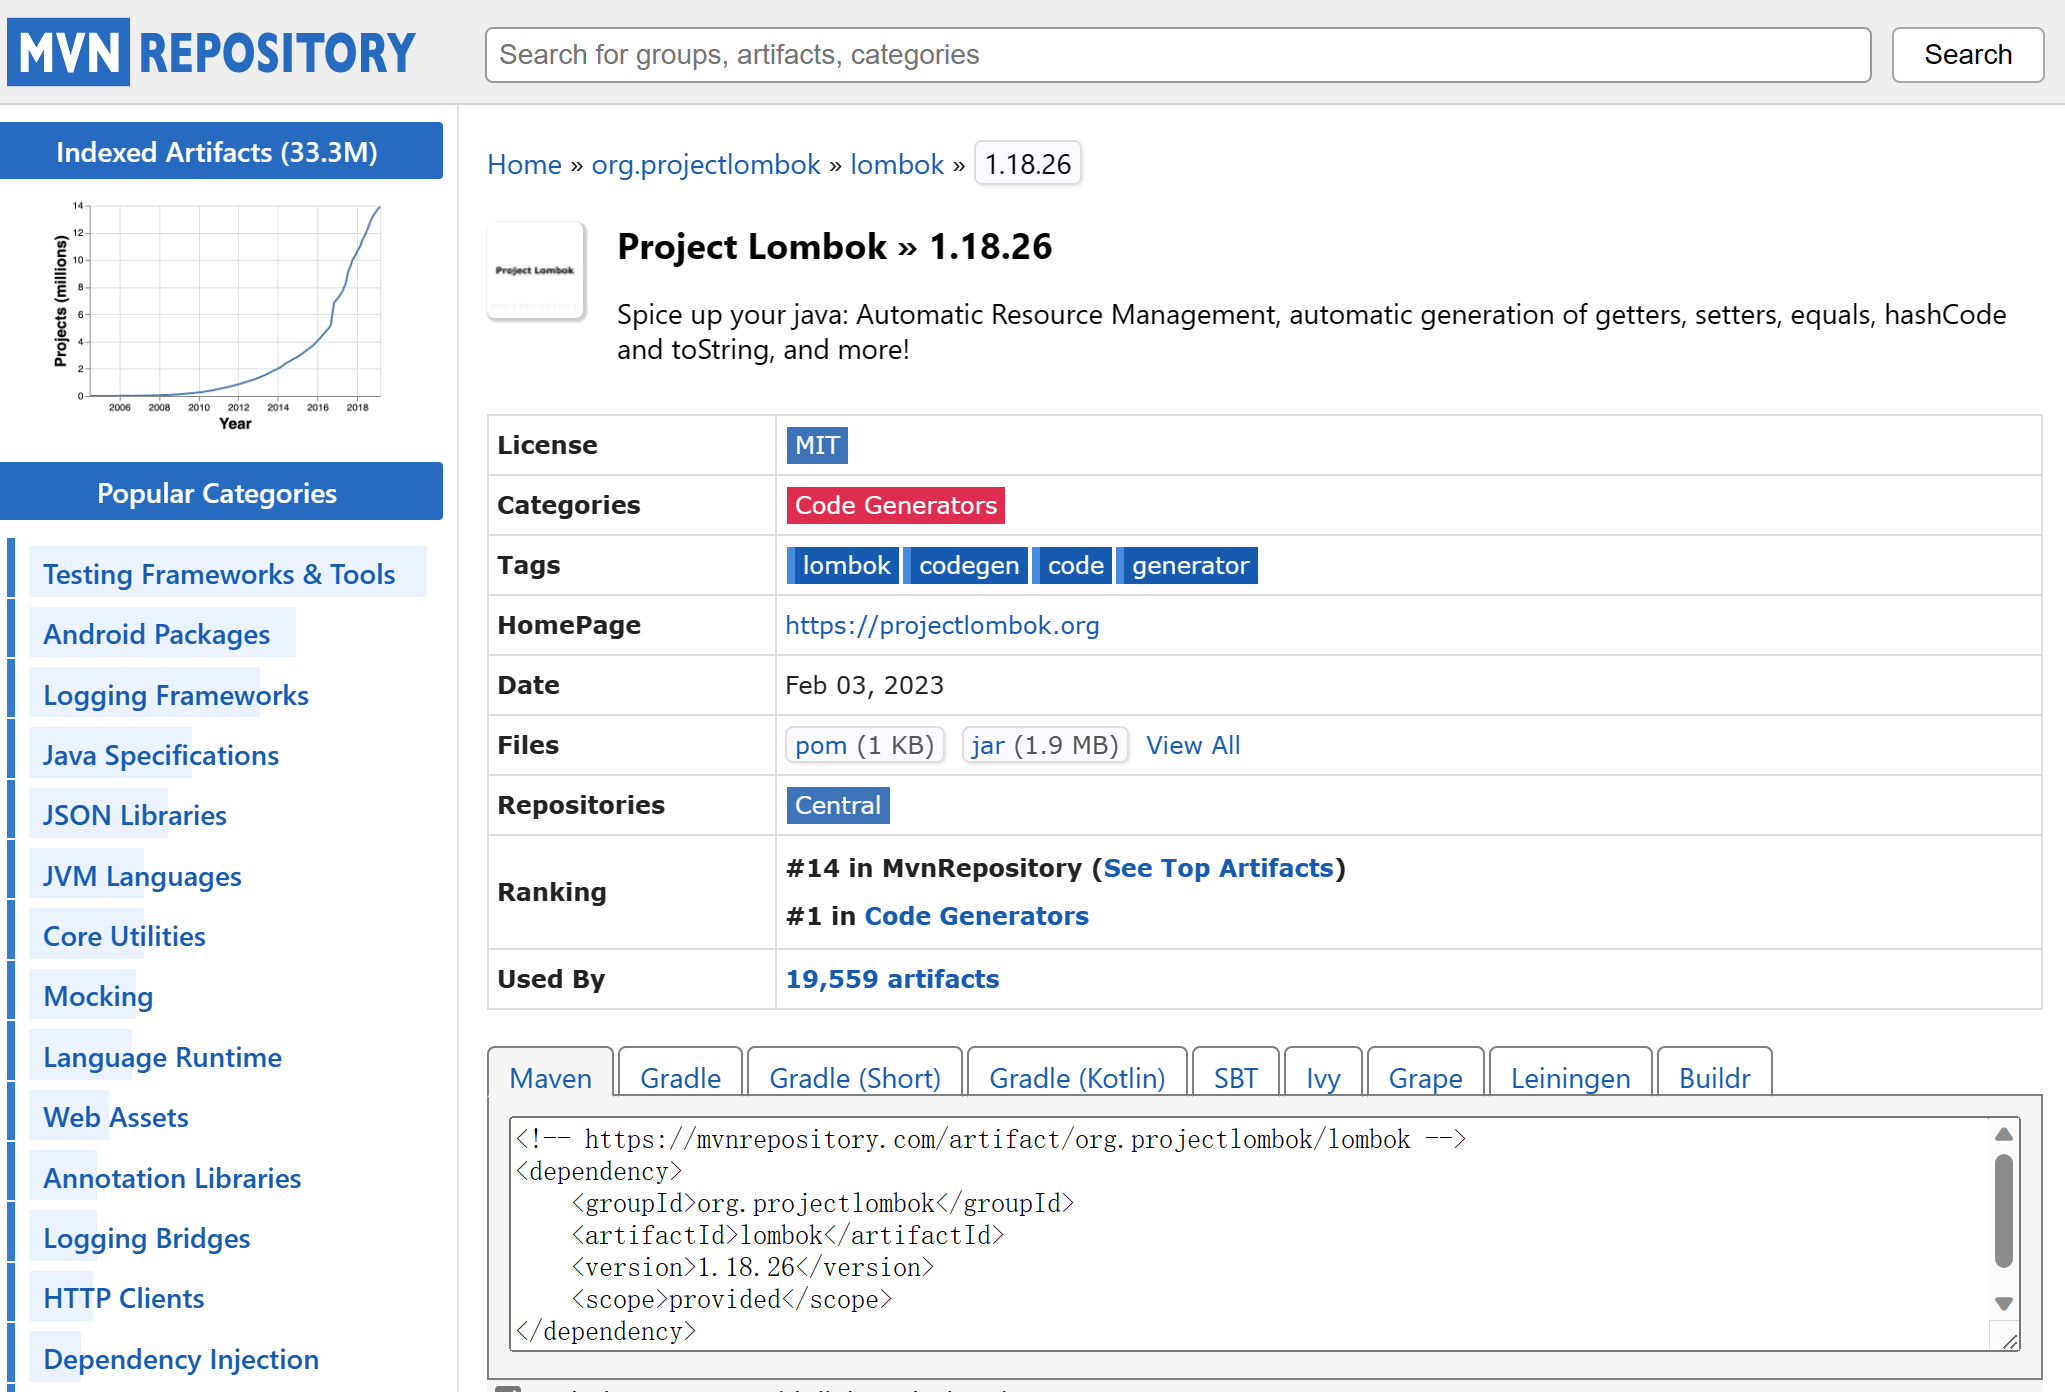Screen dimensions: 2065x1392
Task: Open JSON Libraries category
Action: (x=134, y=815)
